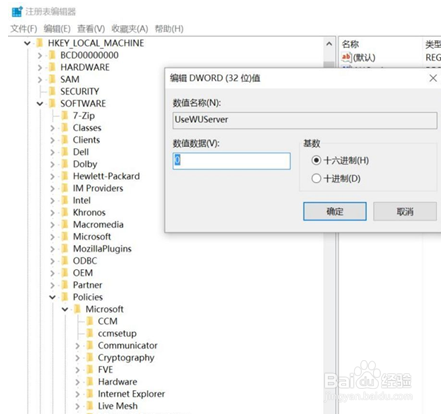Select the Cryptography tree item
This screenshot has width=441, height=414.
click(126, 358)
